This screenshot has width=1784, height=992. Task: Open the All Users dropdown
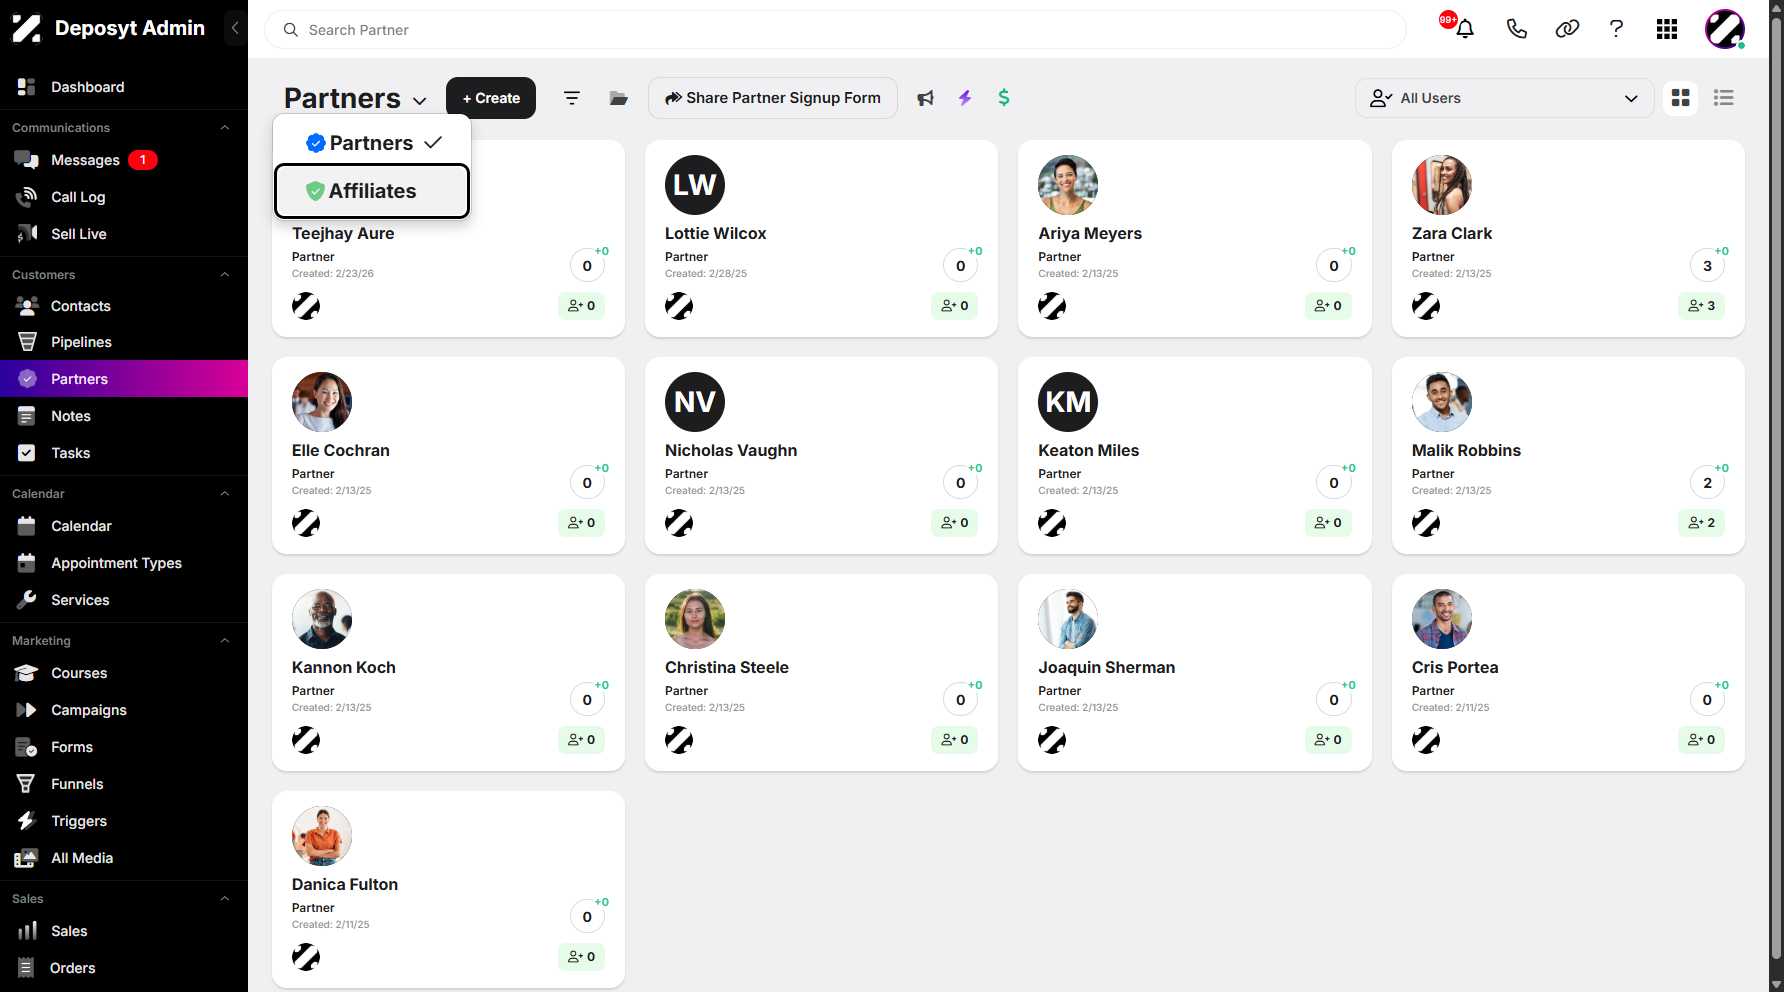coord(1504,98)
